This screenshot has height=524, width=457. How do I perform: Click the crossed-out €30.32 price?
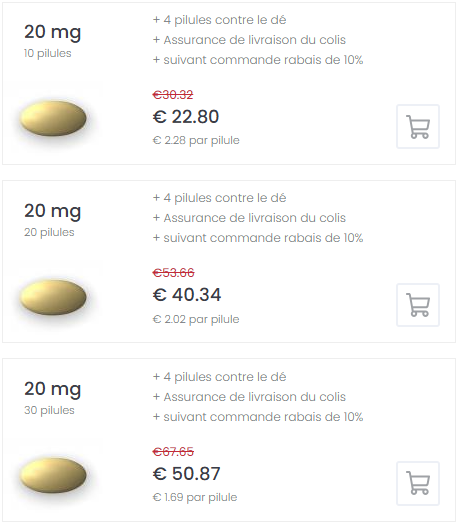pos(173,95)
